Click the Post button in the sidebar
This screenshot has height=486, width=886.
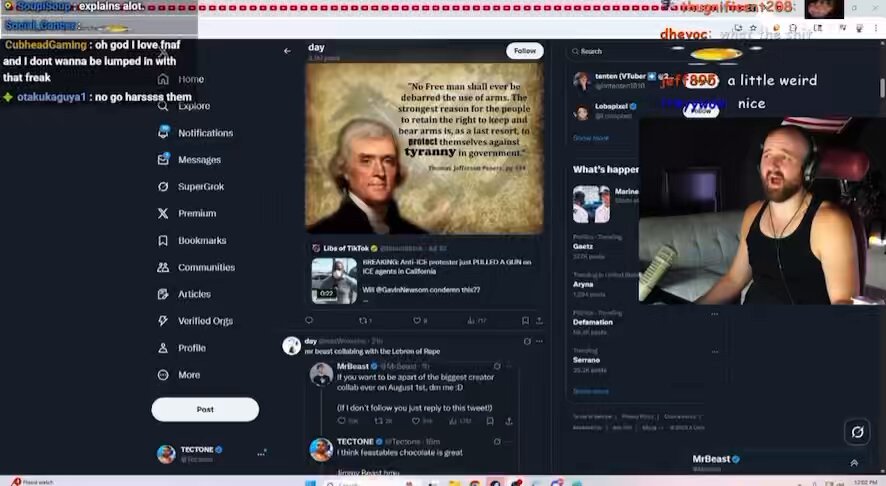pos(205,409)
